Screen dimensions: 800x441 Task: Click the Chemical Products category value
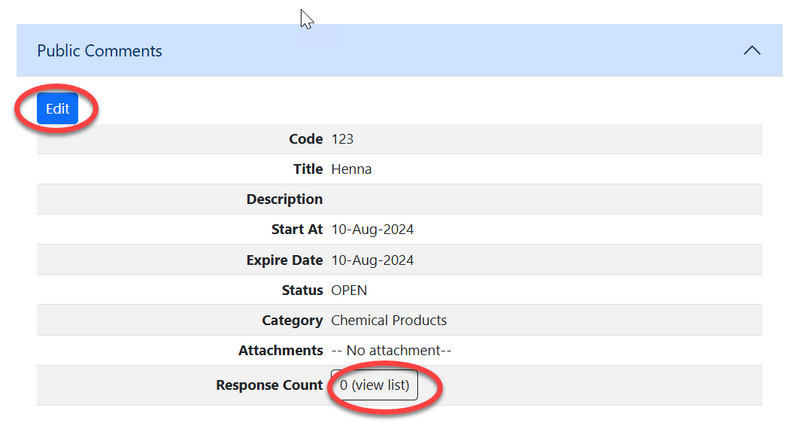click(389, 320)
